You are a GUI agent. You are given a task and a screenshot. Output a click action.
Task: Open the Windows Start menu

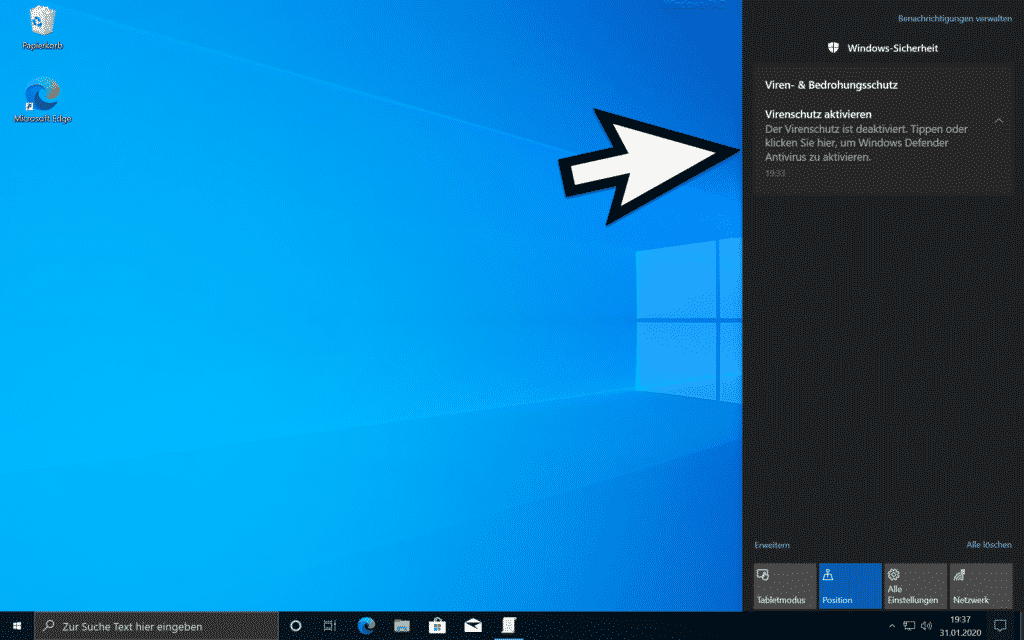pyautogui.click(x=17, y=626)
